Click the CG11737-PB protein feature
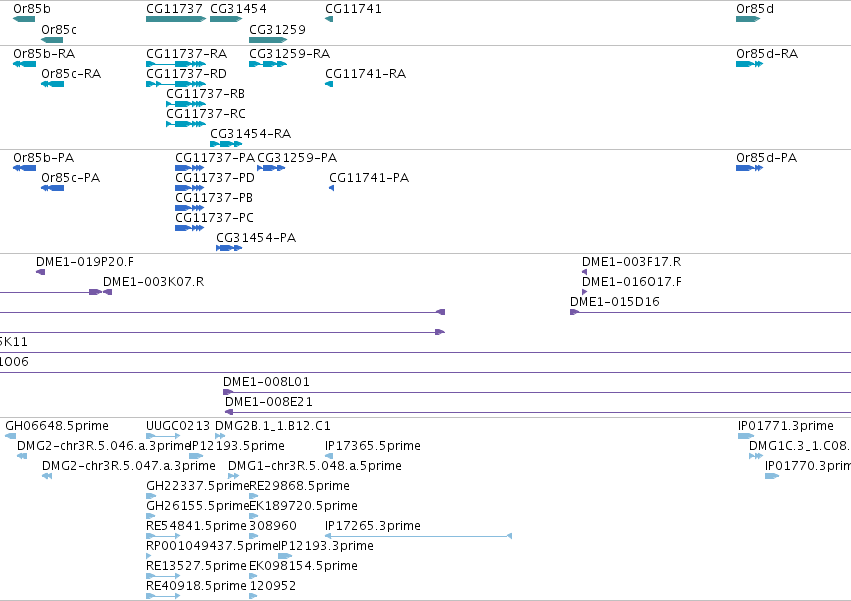This screenshot has height=601, width=851. click(x=189, y=208)
